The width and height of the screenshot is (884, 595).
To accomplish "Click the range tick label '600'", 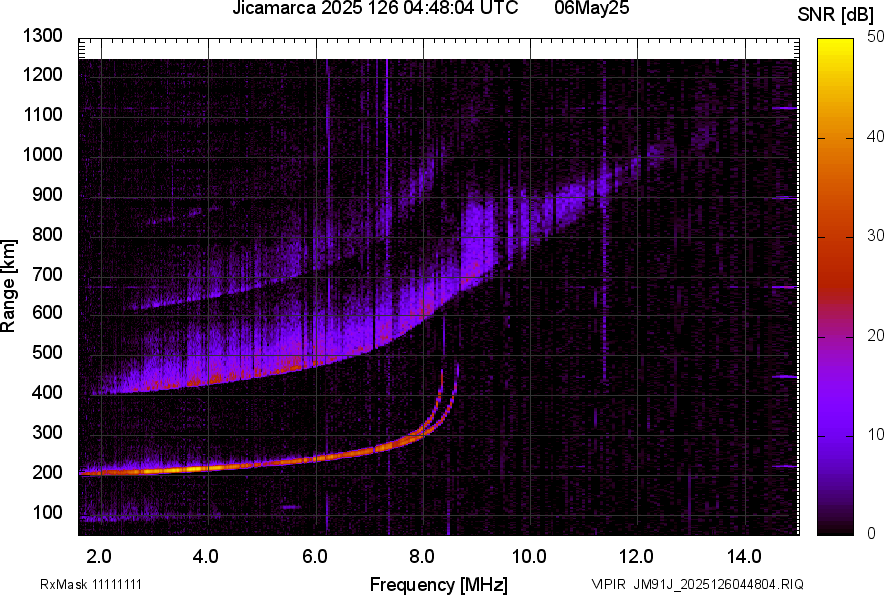I will coord(47,312).
